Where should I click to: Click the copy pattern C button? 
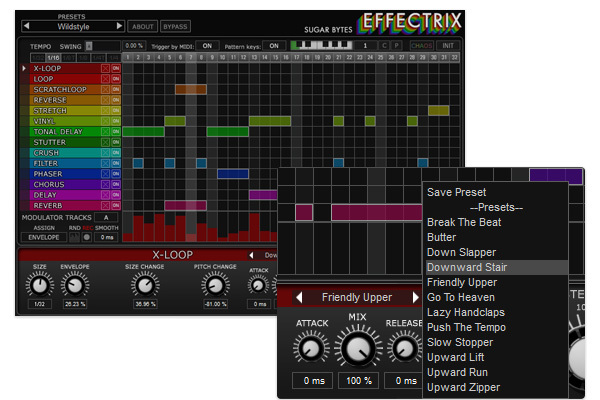(x=386, y=45)
